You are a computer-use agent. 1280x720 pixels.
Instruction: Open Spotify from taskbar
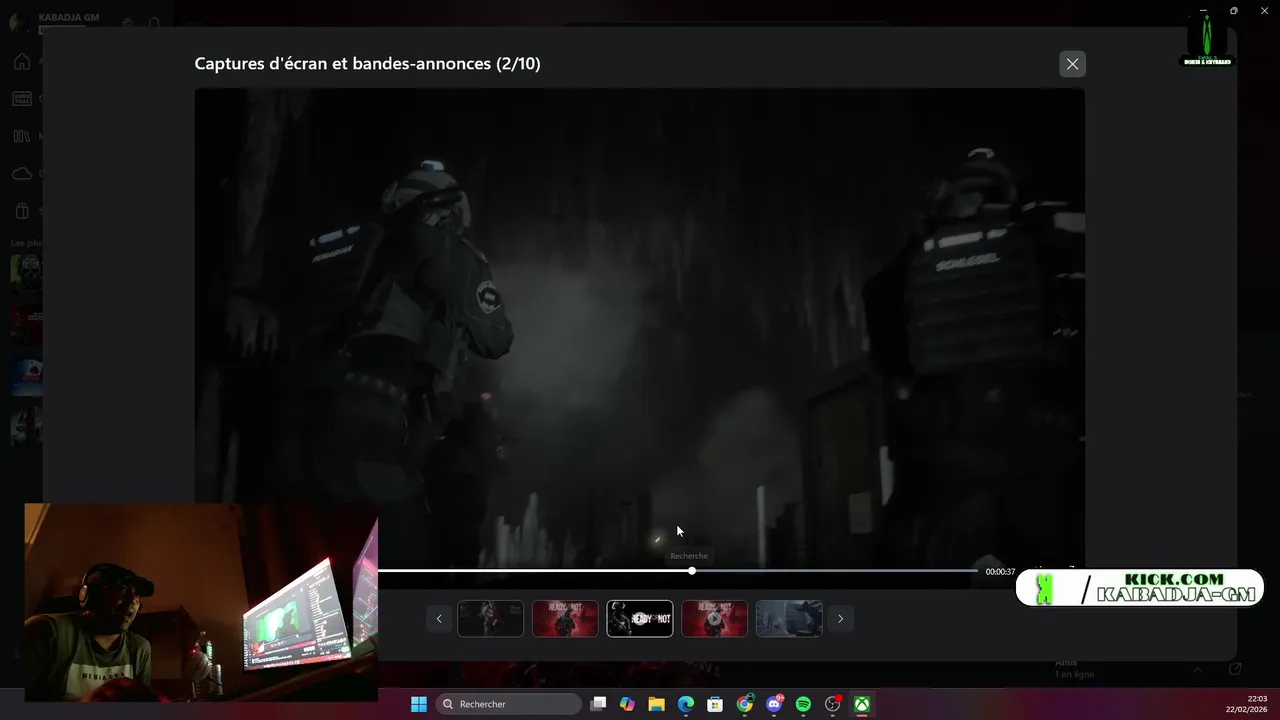[803, 704]
